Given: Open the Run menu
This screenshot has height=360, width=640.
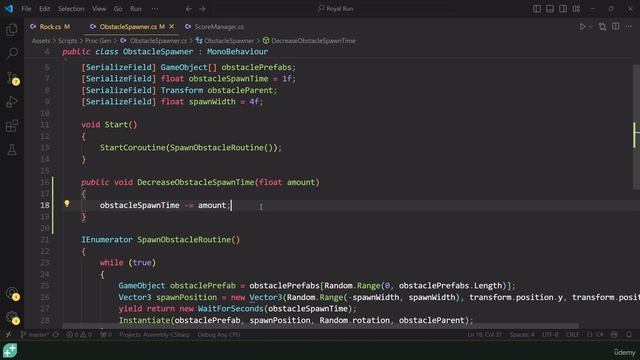Looking at the screenshot, I should pyautogui.click(x=136, y=9).
